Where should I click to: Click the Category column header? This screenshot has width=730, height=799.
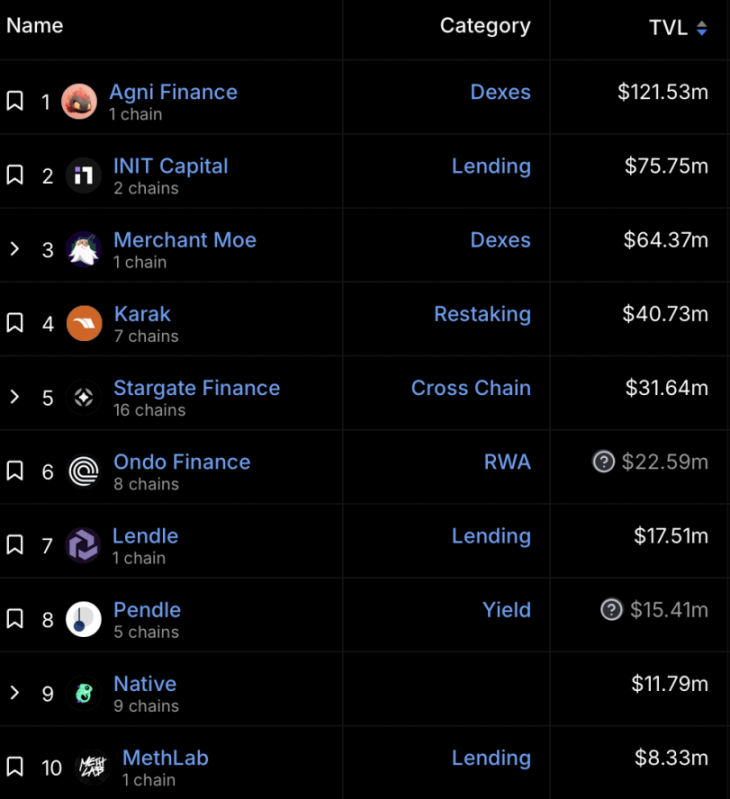(485, 26)
